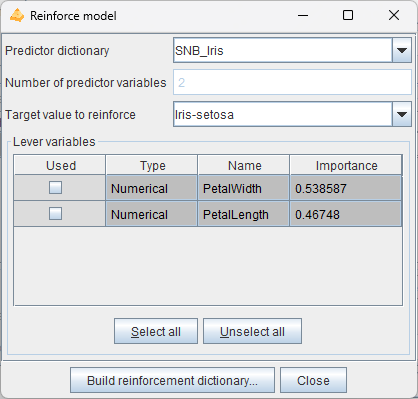Click the SNB_Iris combo box field
Screen dimensions: 418x399
tap(283, 50)
